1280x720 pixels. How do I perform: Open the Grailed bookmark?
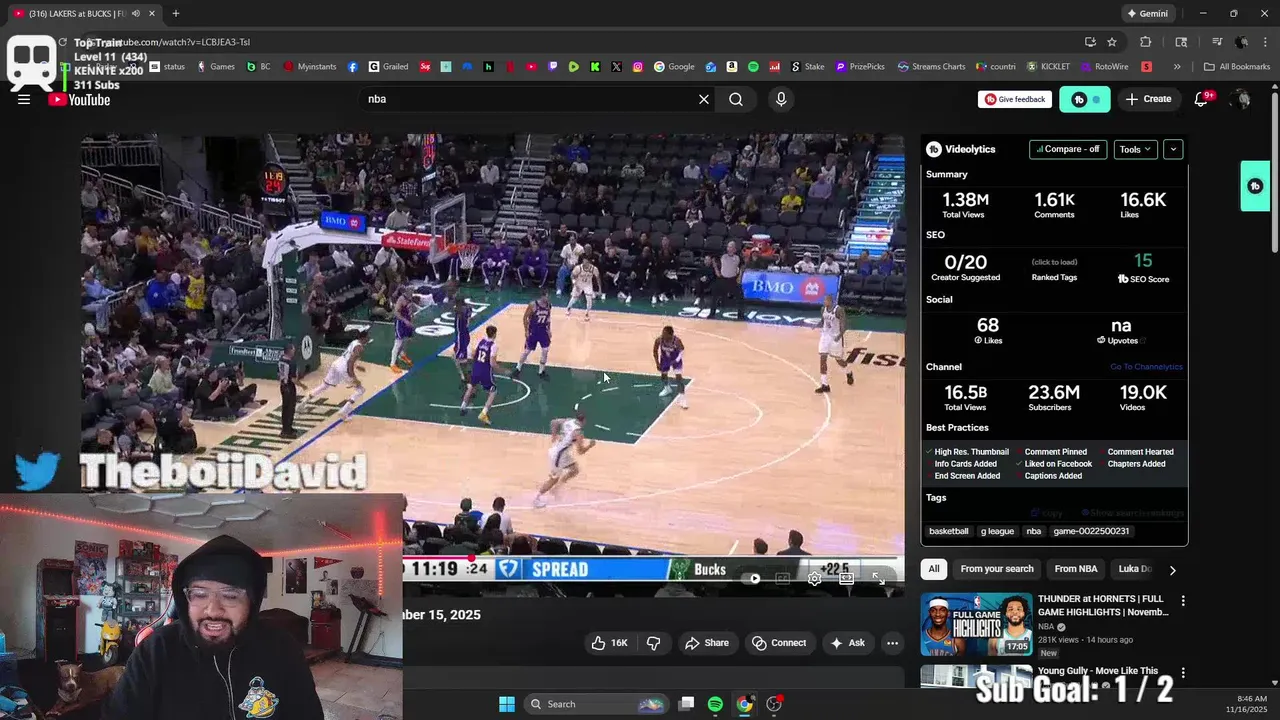pos(388,67)
